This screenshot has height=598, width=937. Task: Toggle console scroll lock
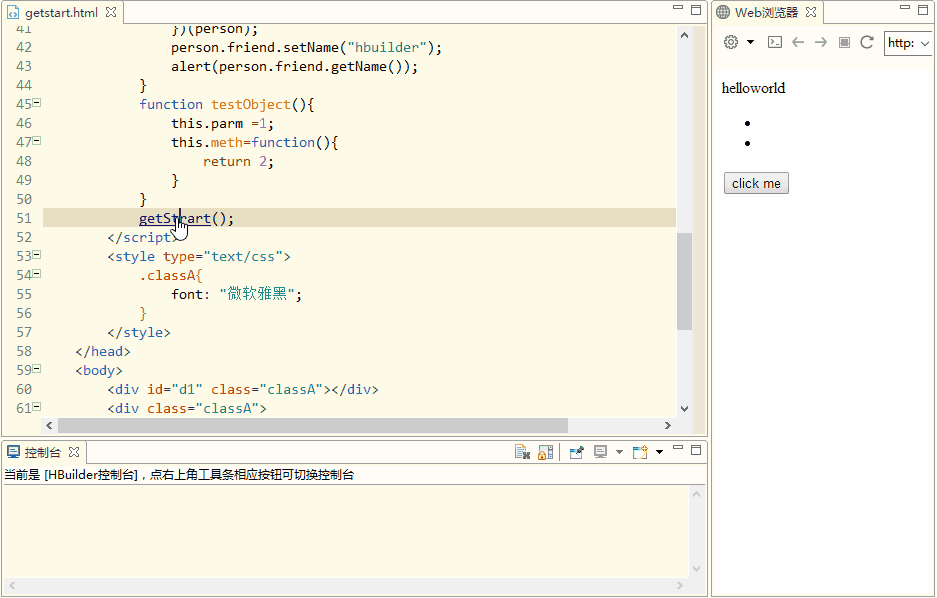[545, 452]
